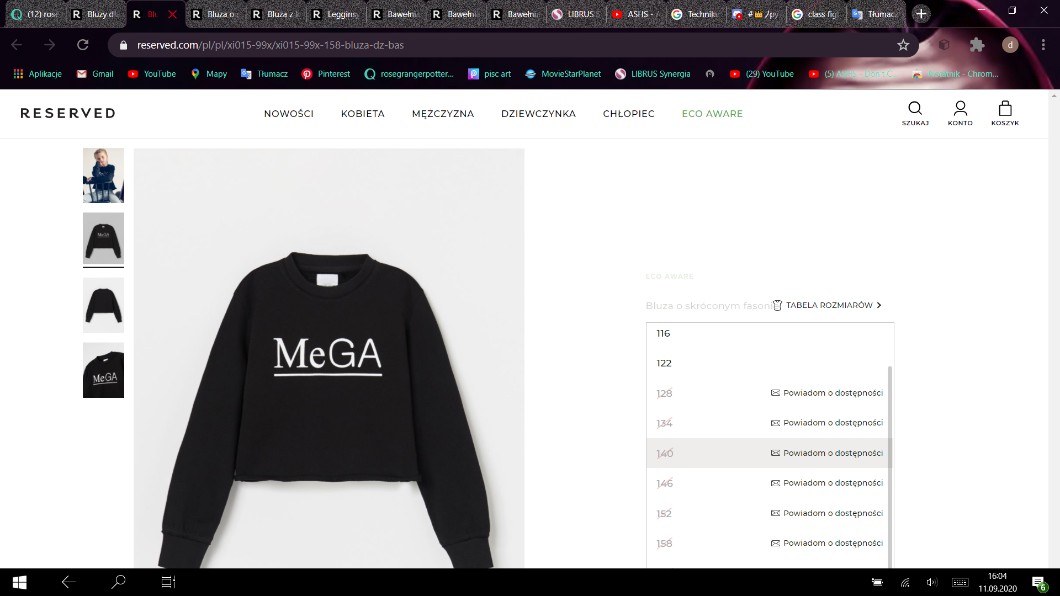Bookmark this page with the star icon
1060x596 pixels.
(903, 45)
